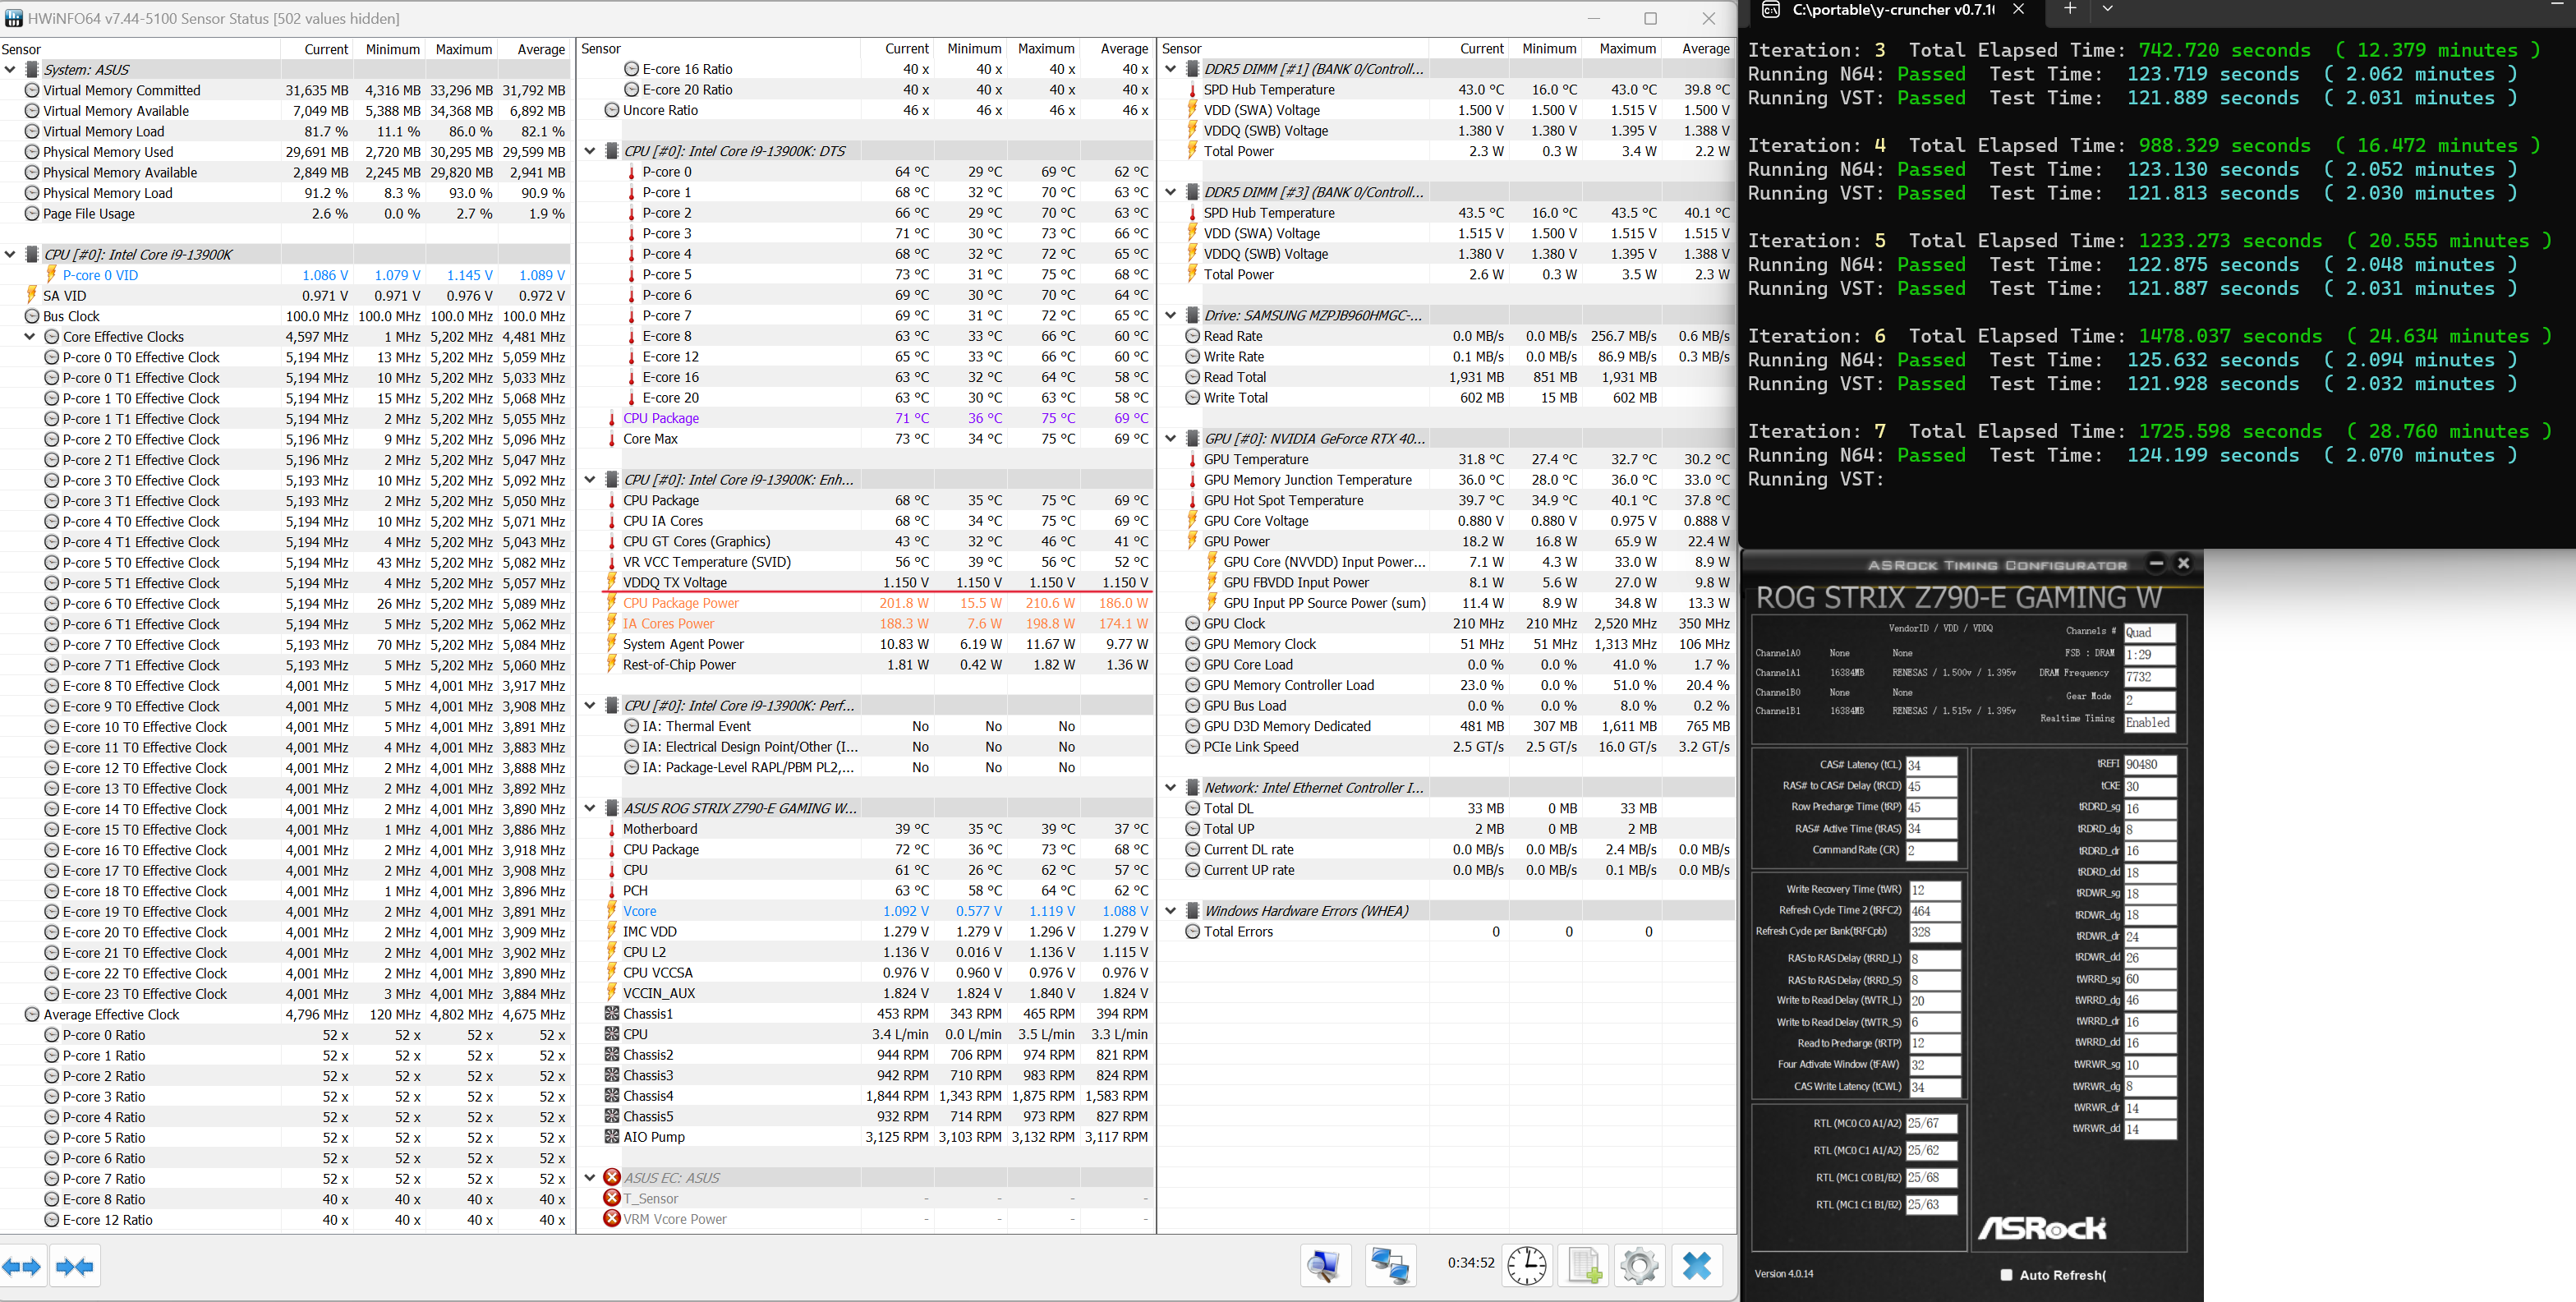Collapse the GPU NVIDIA GeForce RTX group
The image size is (2576, 1302).
tap(1171, 439)
